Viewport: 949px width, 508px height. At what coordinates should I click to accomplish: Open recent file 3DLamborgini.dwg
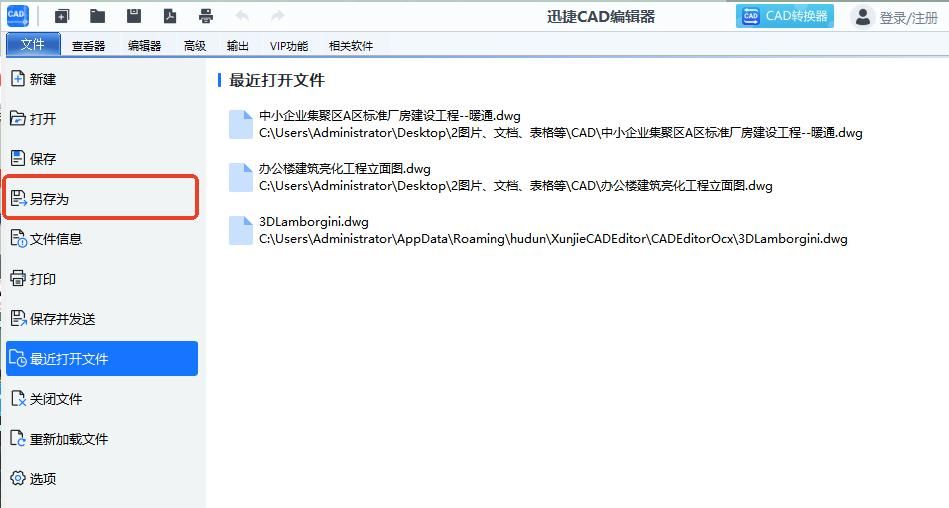314,222
